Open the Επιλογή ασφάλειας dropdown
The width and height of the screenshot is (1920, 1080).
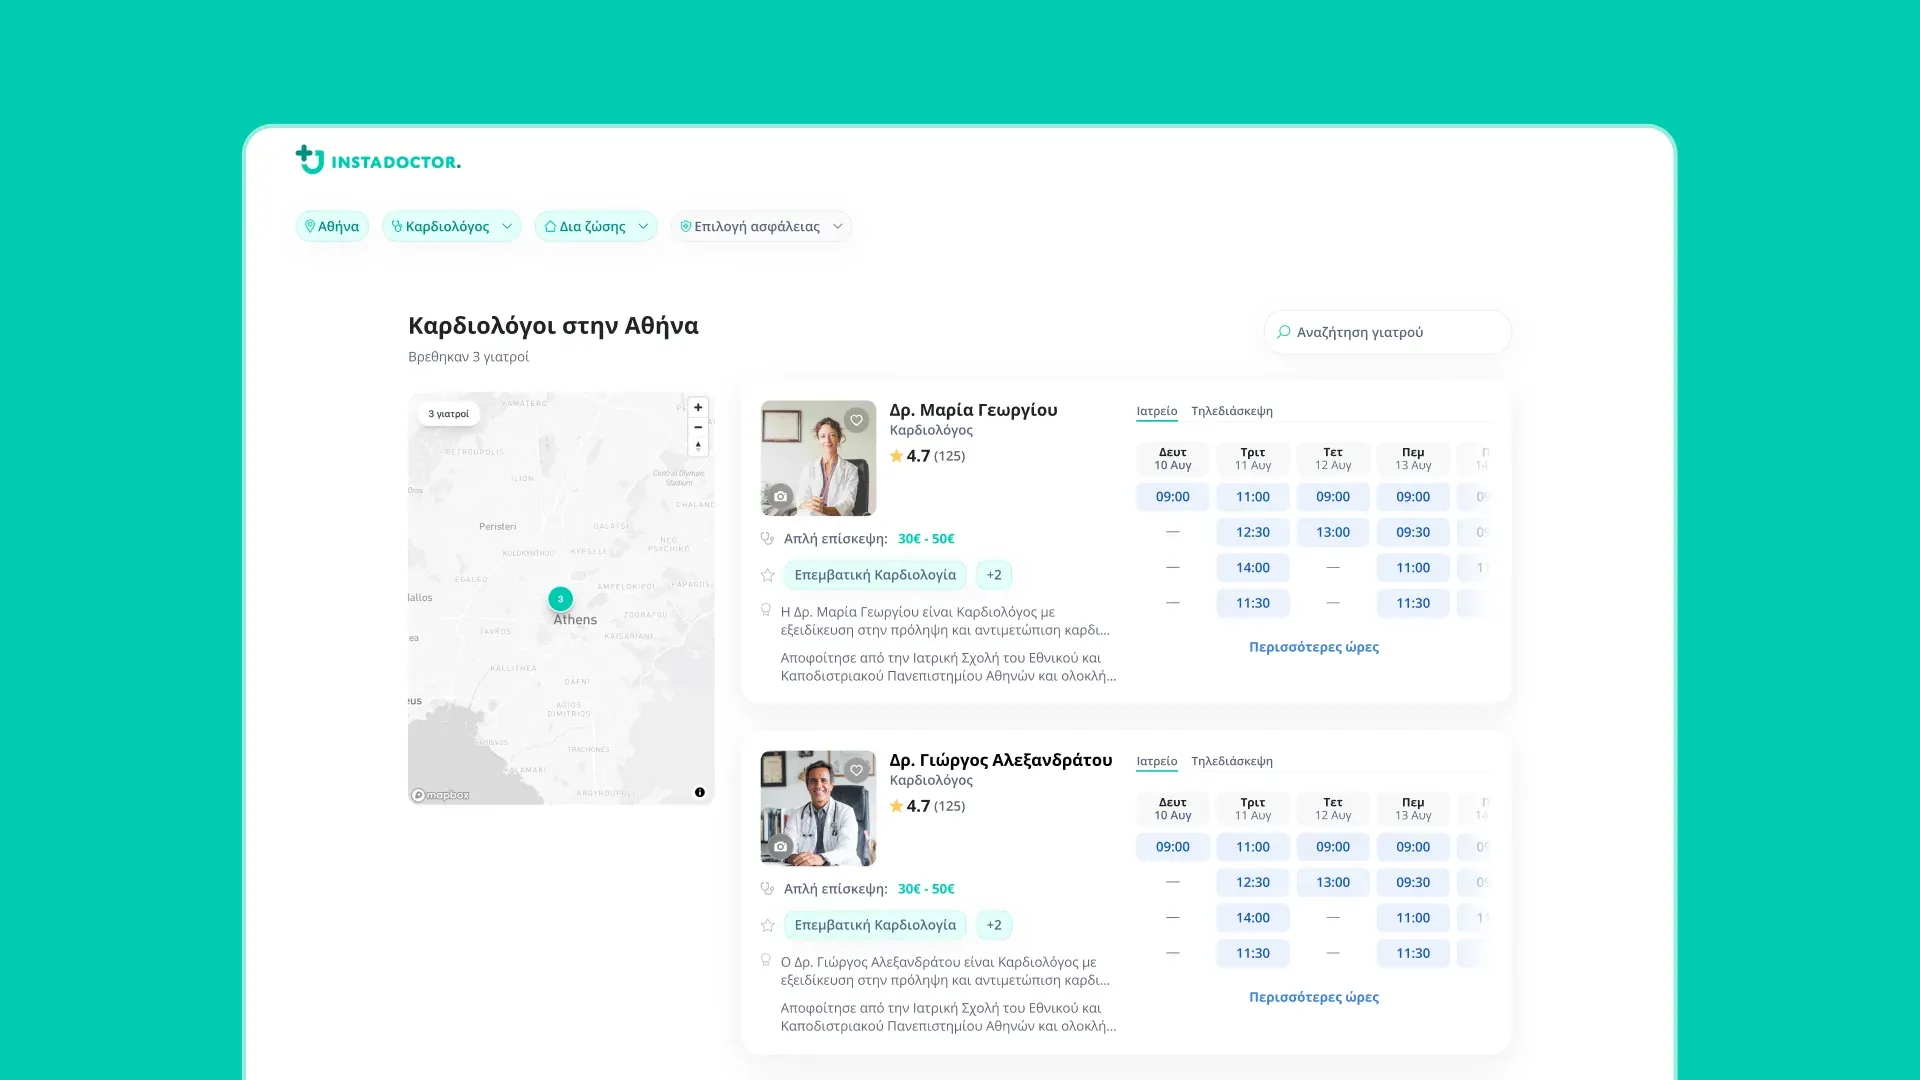coord(761,226)
